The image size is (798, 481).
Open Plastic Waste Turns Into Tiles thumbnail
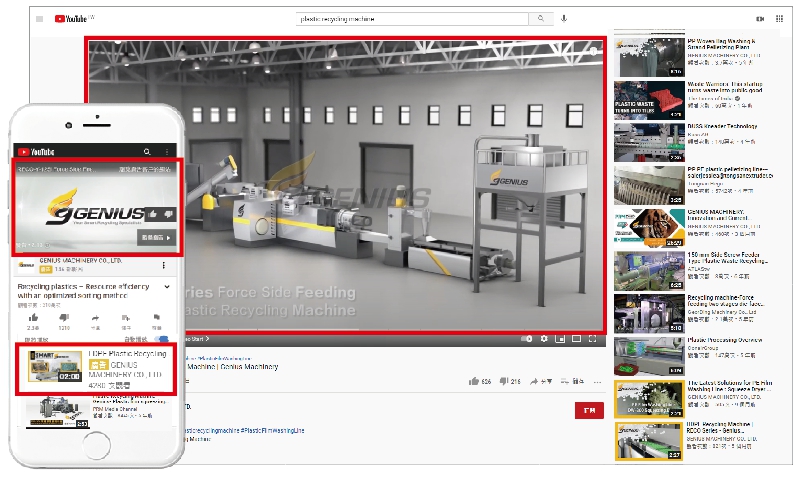(649, 100)
